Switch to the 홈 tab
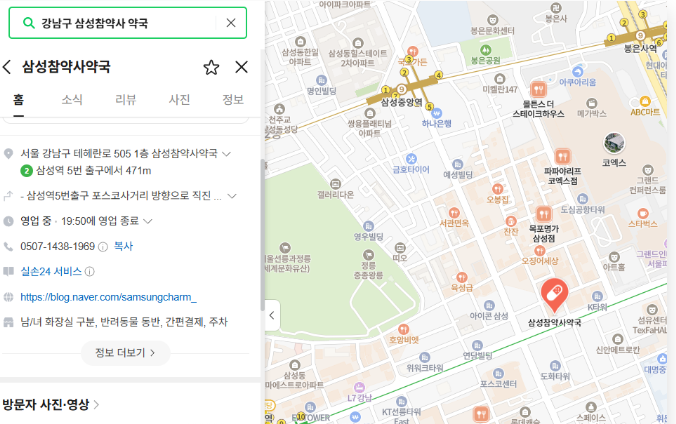The width and height of the screenshot is (676, 424). click(x=18, y=100)
